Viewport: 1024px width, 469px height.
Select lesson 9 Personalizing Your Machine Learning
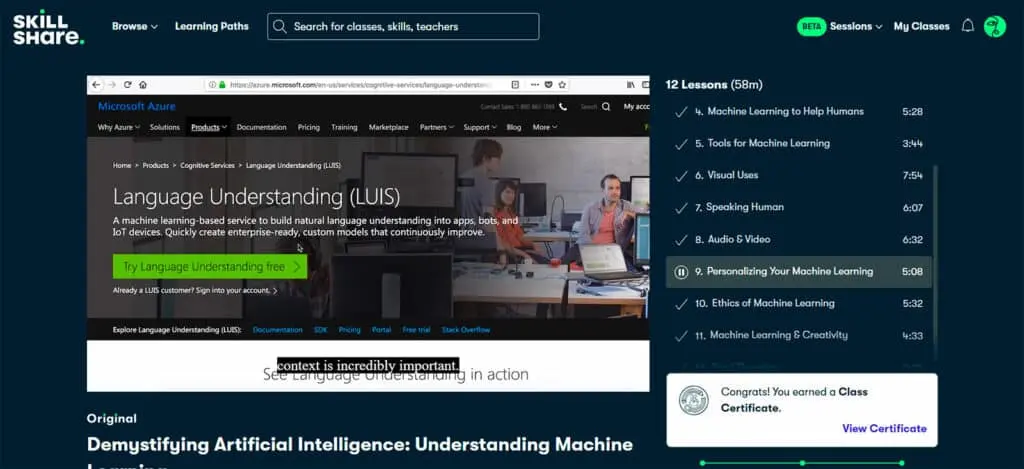coord(799,272)
